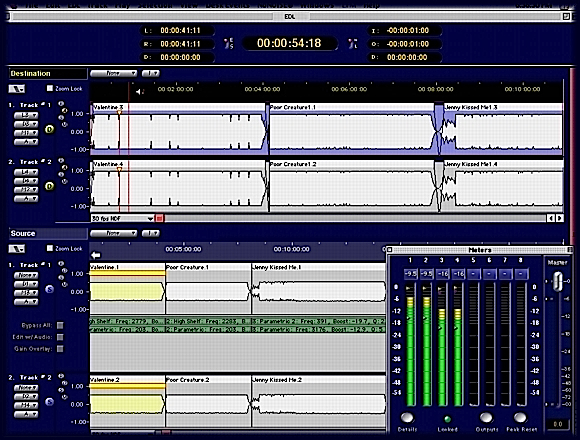Toggle the Locked indicator in Meters
The width and height of the screenshot is (580, 440).
click(447, 419)
